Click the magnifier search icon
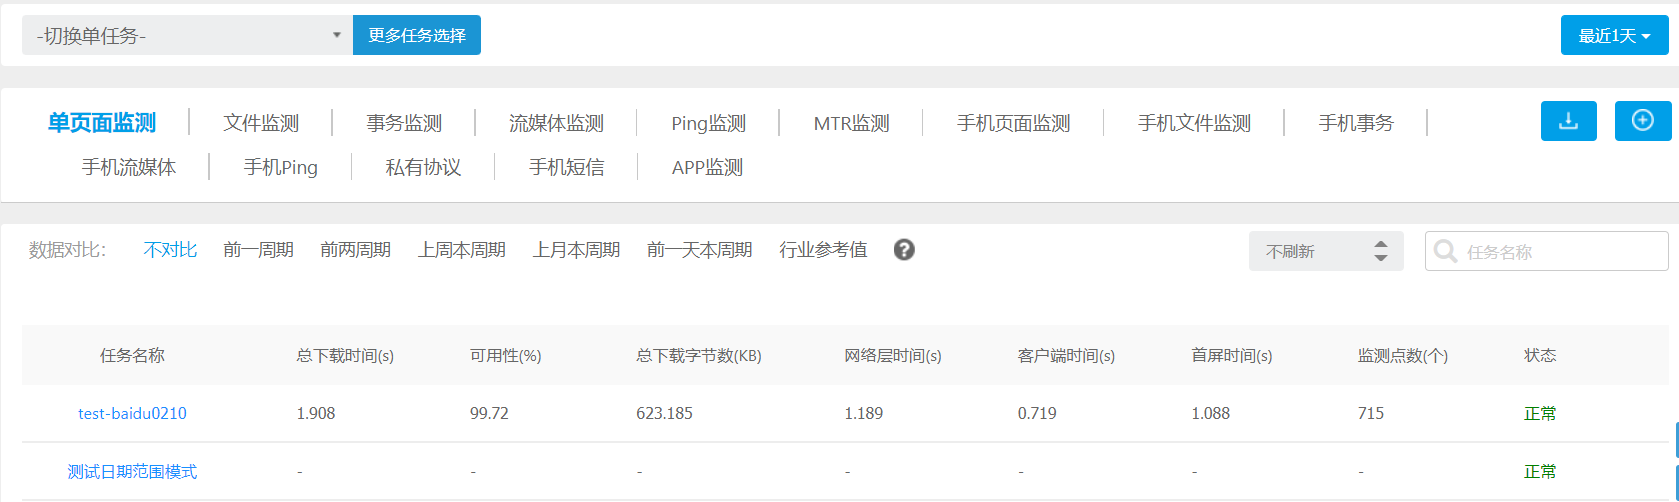 click(1445, 251)
